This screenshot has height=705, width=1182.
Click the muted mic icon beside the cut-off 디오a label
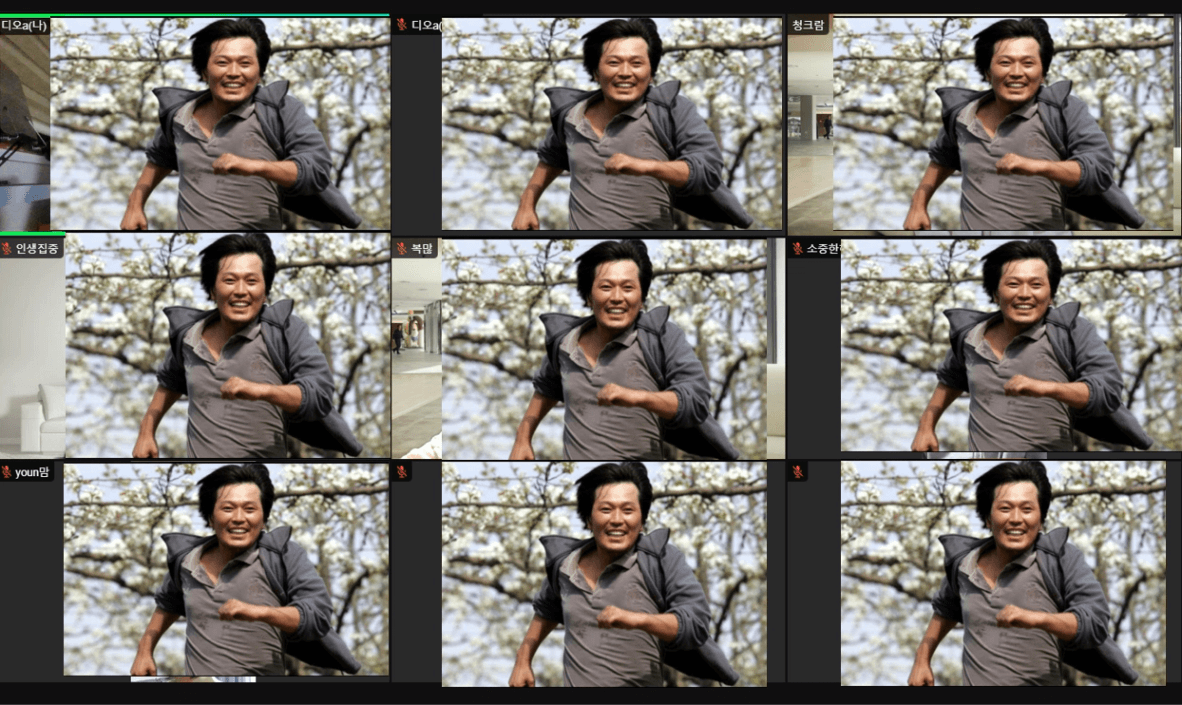click(402, 25)
